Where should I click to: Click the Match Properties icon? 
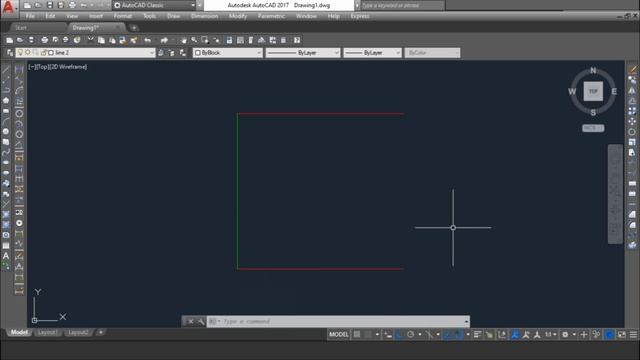[x=133, y=40]
